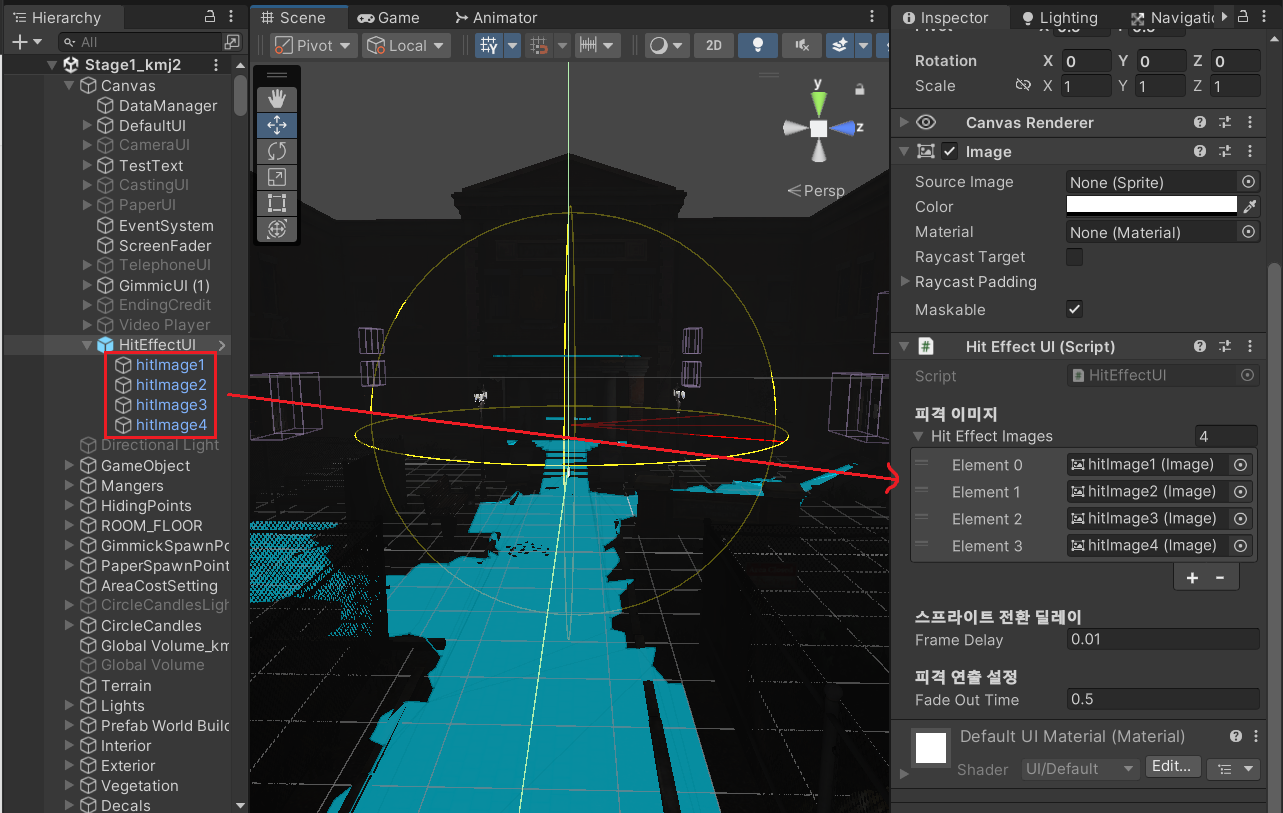Click the green Y axis gizmo cone
The image size is (1283, 813).
click(x=819, y=102)
